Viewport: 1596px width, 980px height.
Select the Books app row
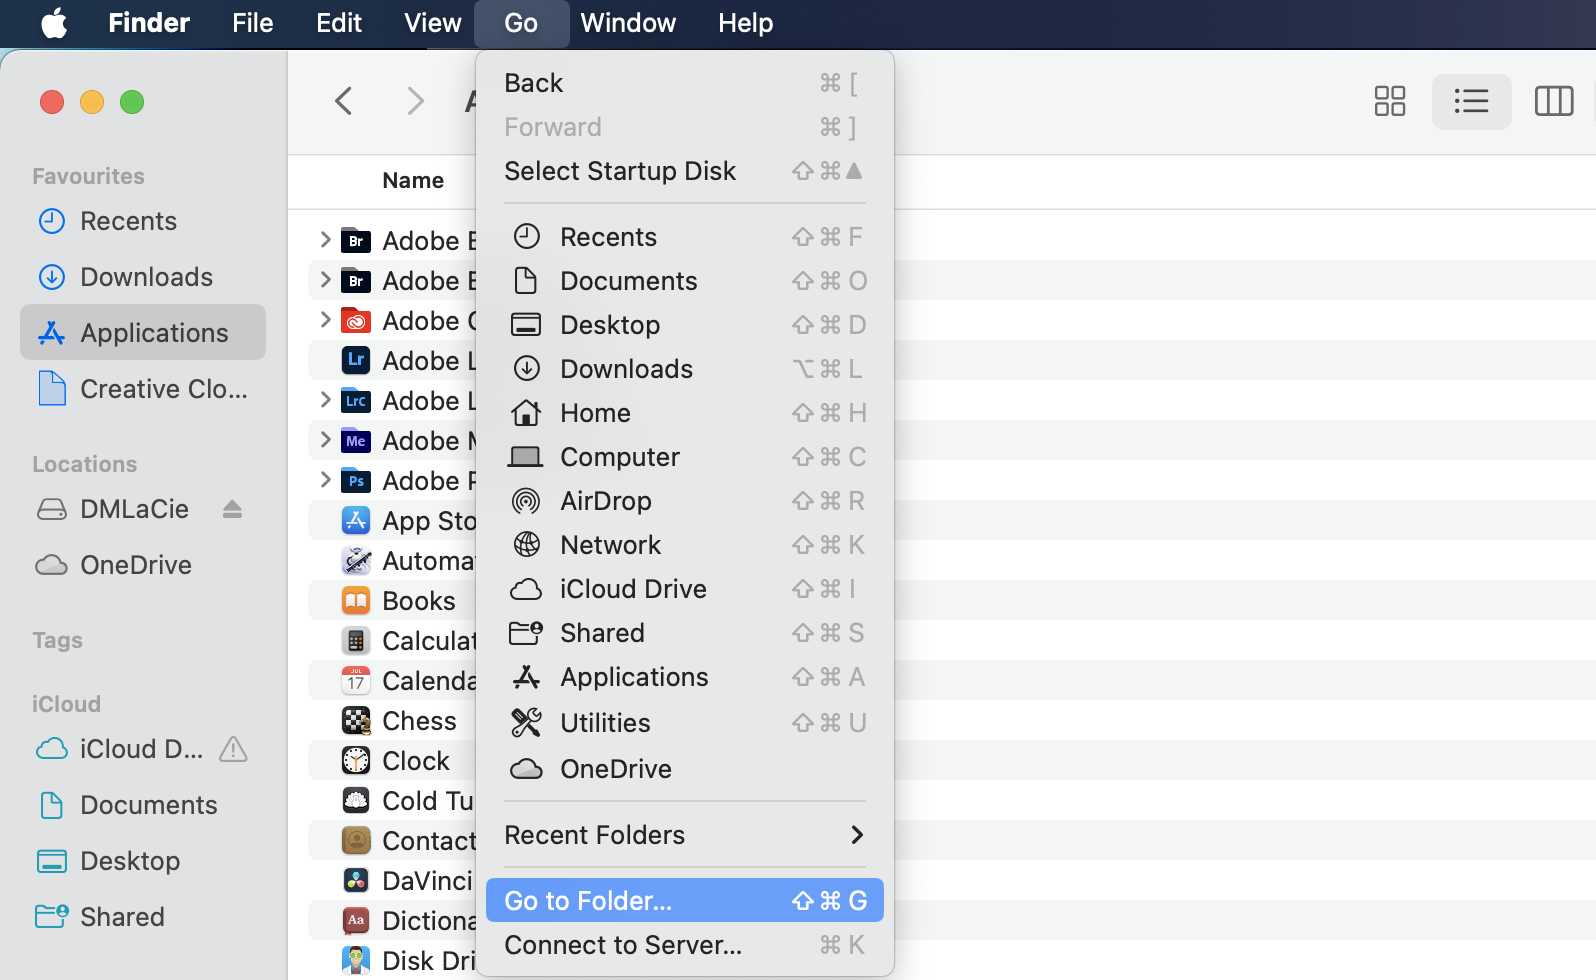[392, 600]
